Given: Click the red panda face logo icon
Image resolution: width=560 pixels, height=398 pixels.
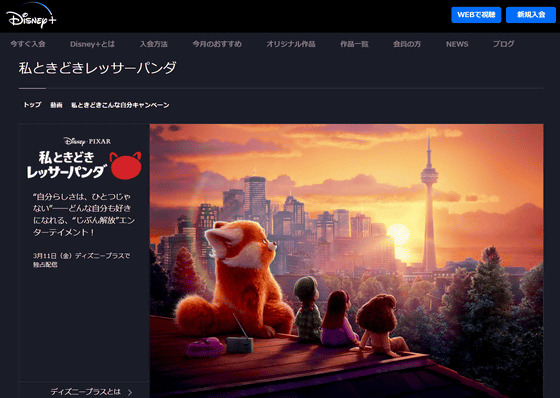Looking at the screenshot, I should pyautogui.click(x=125, y=165).
